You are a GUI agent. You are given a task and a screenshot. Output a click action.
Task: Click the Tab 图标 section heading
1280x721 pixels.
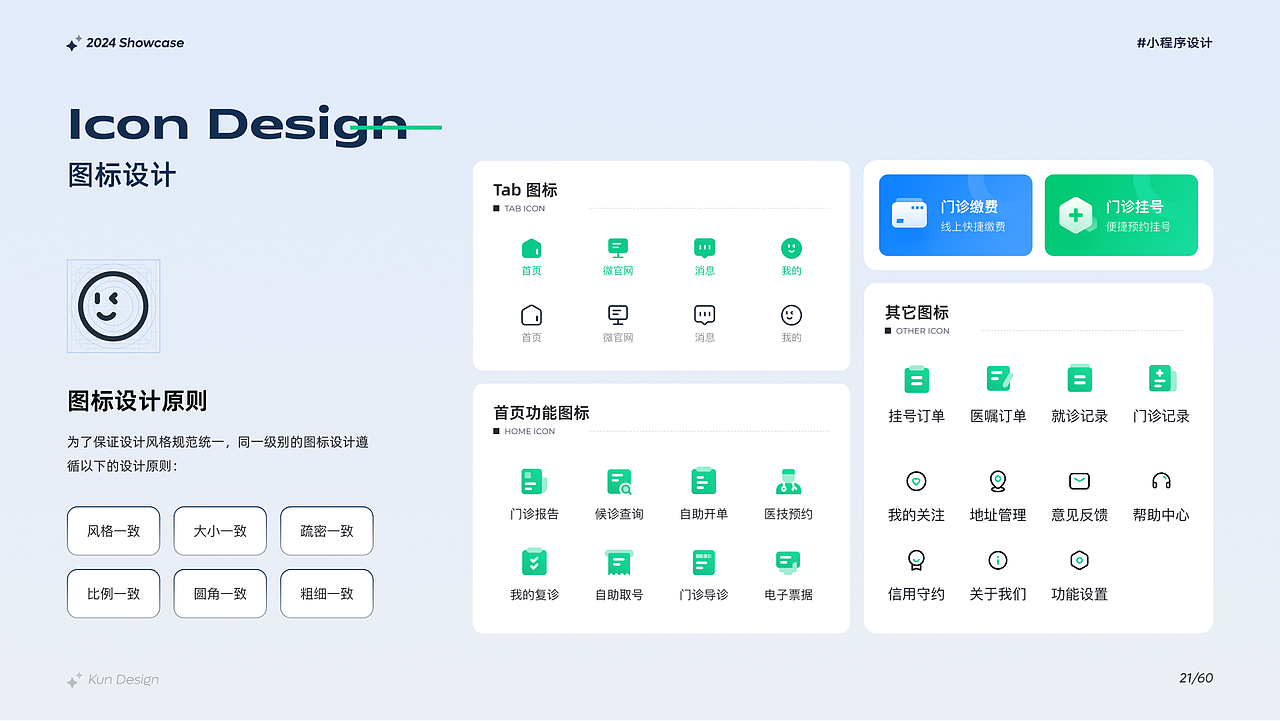525,190
